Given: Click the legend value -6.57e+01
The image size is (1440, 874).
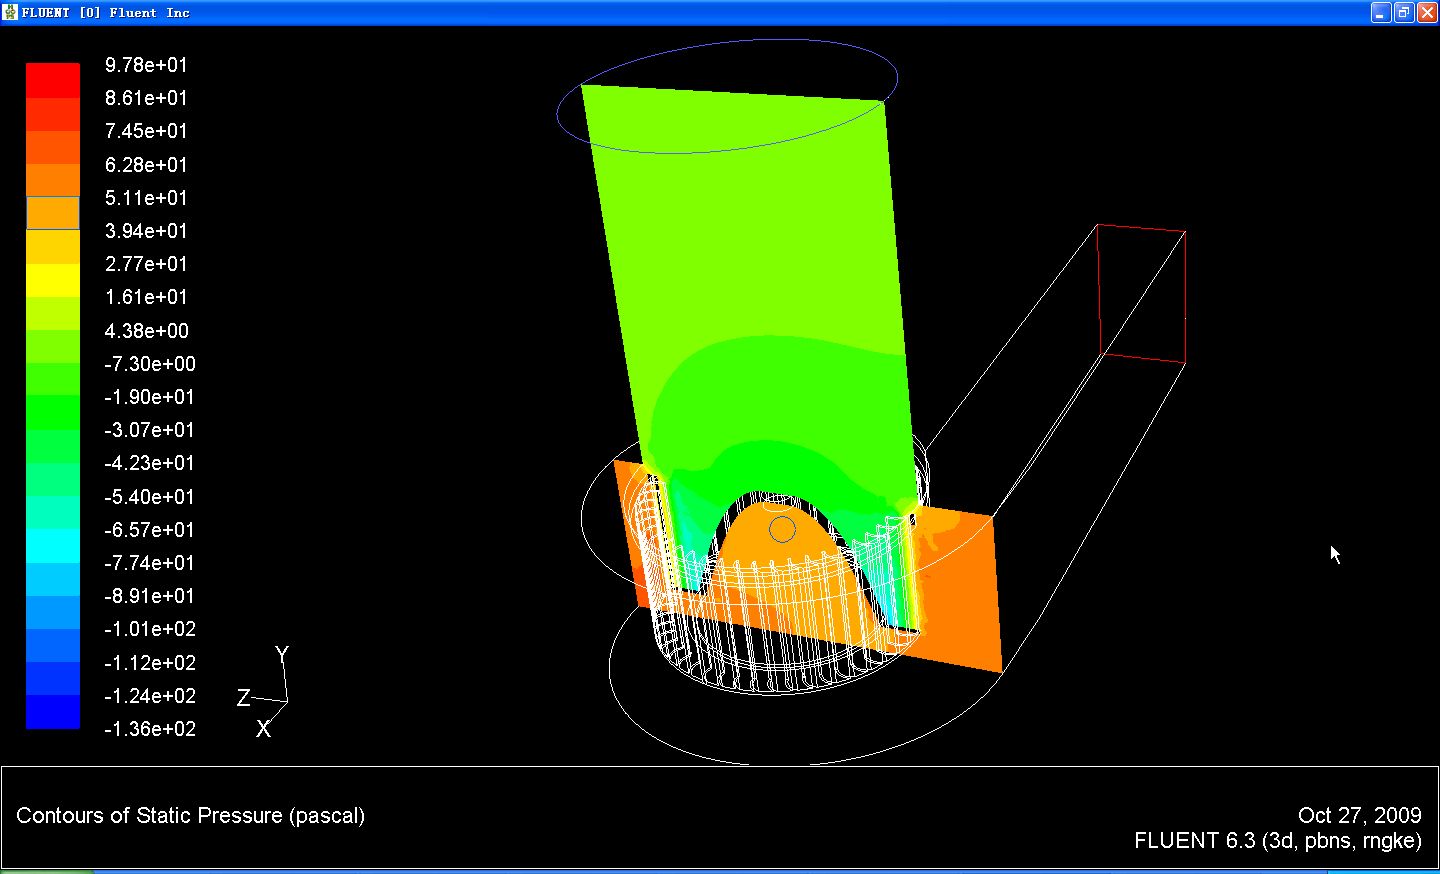Looking at the screenshot, I should click(x=150, y=530).
